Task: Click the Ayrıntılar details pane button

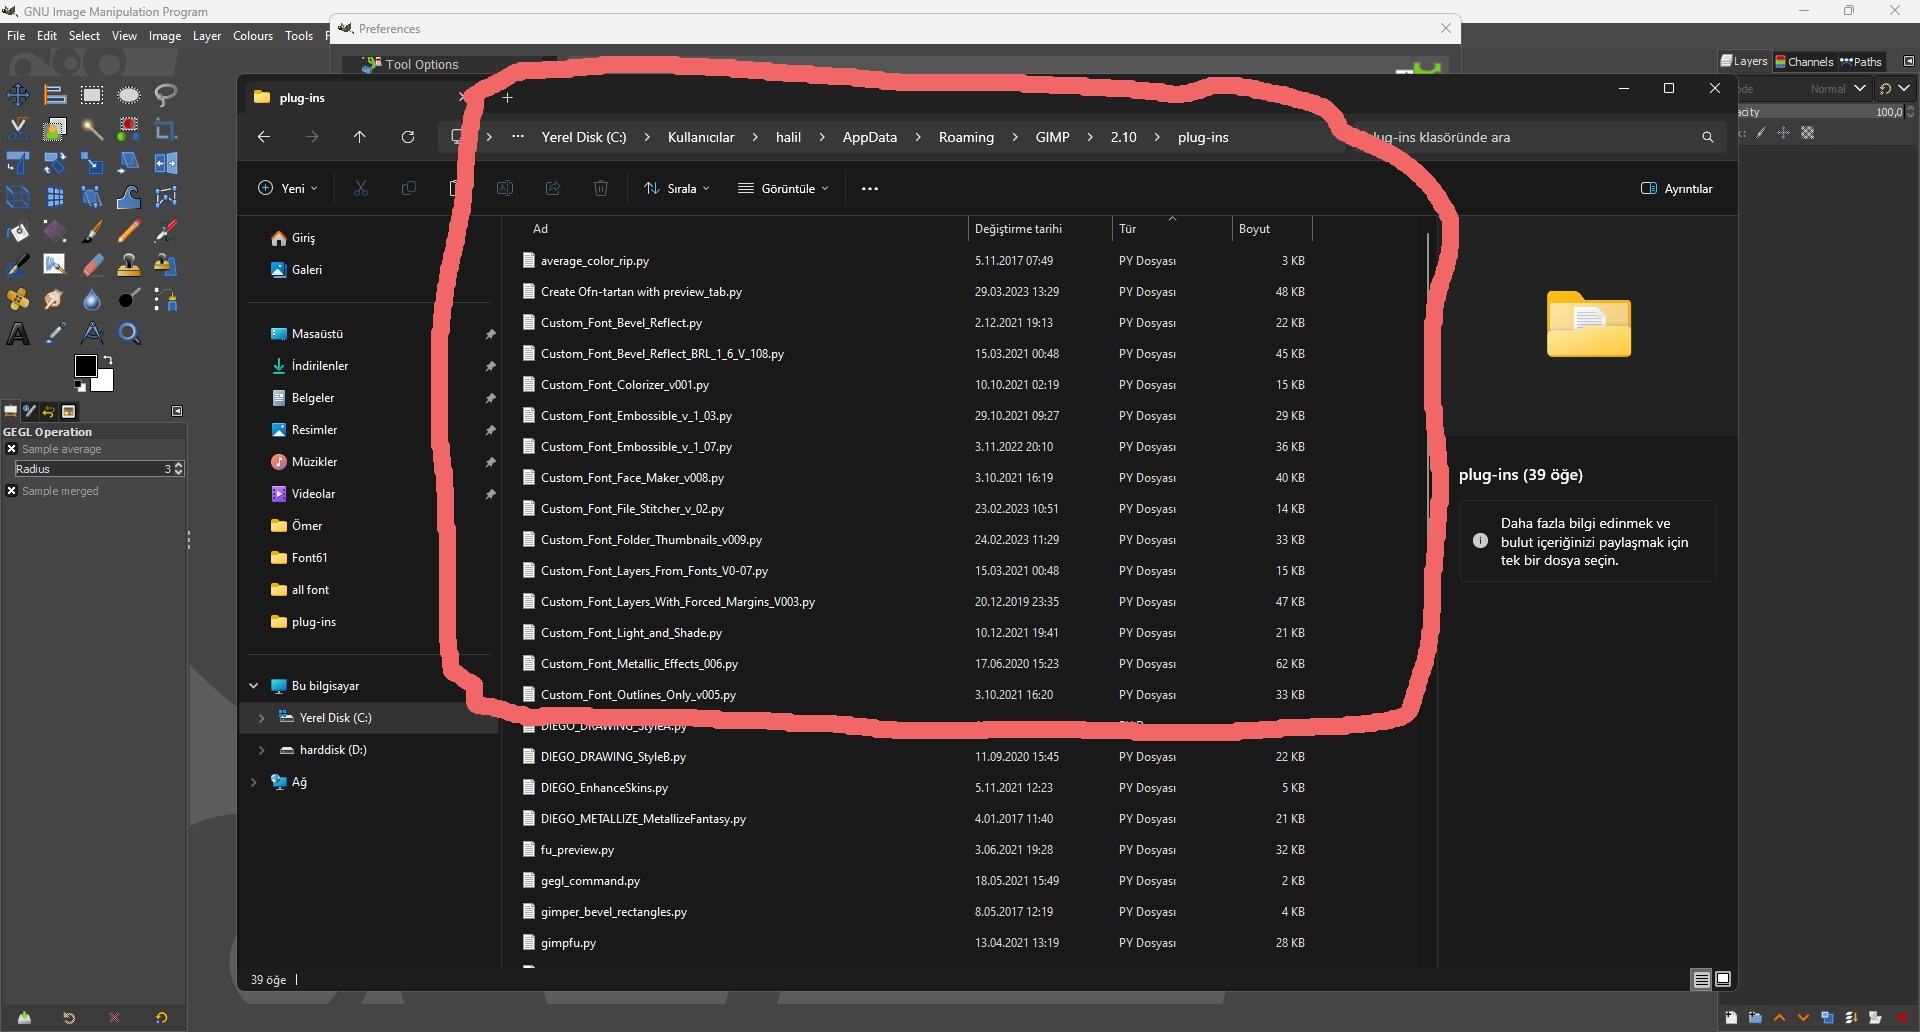Action: [1677, 188]
